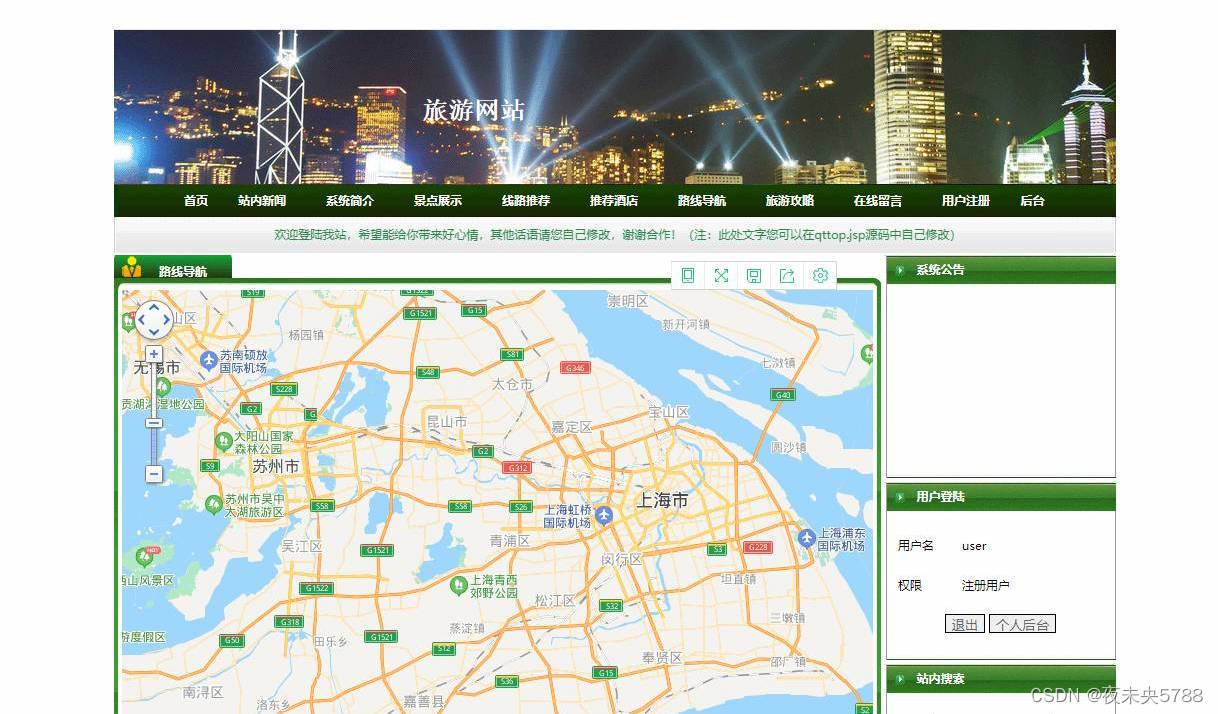This screenshot has height=714, width=1218.
Task: Share the map via the export arrow icon
Action: tap(787, 275)
